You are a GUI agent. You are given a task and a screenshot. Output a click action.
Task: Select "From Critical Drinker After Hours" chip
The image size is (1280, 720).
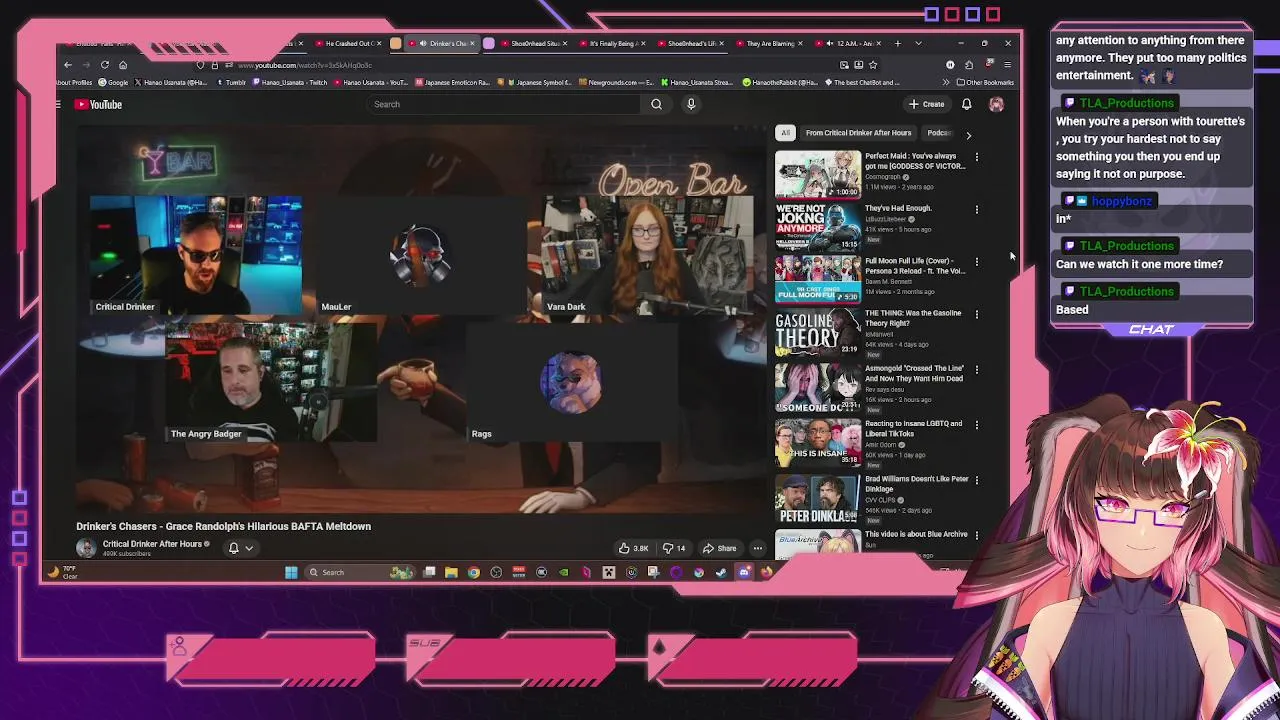(x=858, y=133)
